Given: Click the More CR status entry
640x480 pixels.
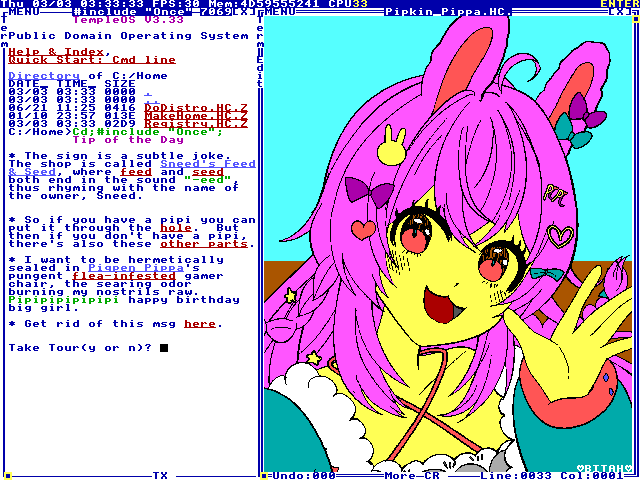Looking at the screenshot, I should pos(412,476).
